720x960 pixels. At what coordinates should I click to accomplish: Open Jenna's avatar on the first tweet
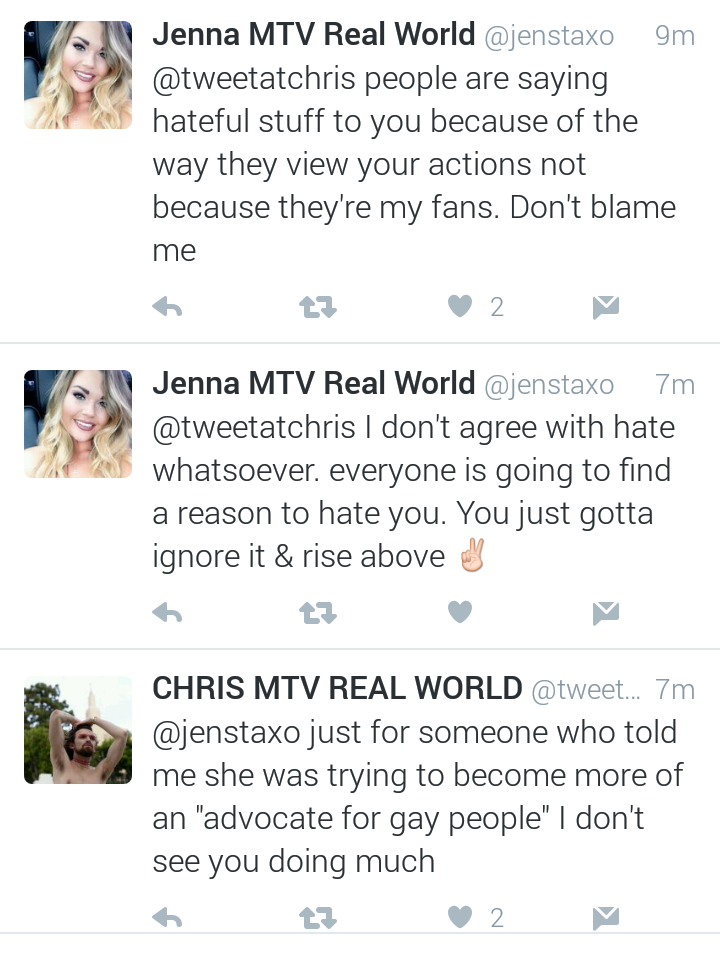click(78, 75)
